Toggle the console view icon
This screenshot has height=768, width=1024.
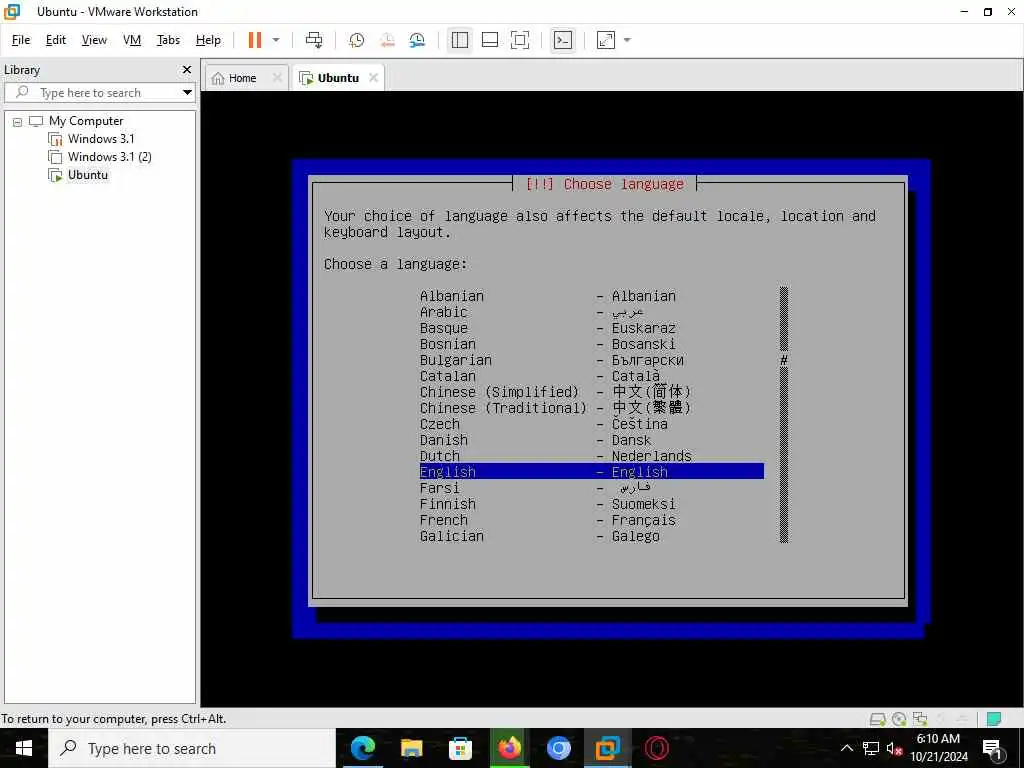pos(563,40)
